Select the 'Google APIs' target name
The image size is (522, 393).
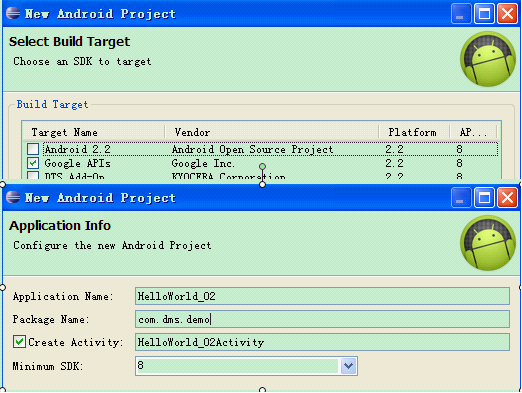(77, 163)
